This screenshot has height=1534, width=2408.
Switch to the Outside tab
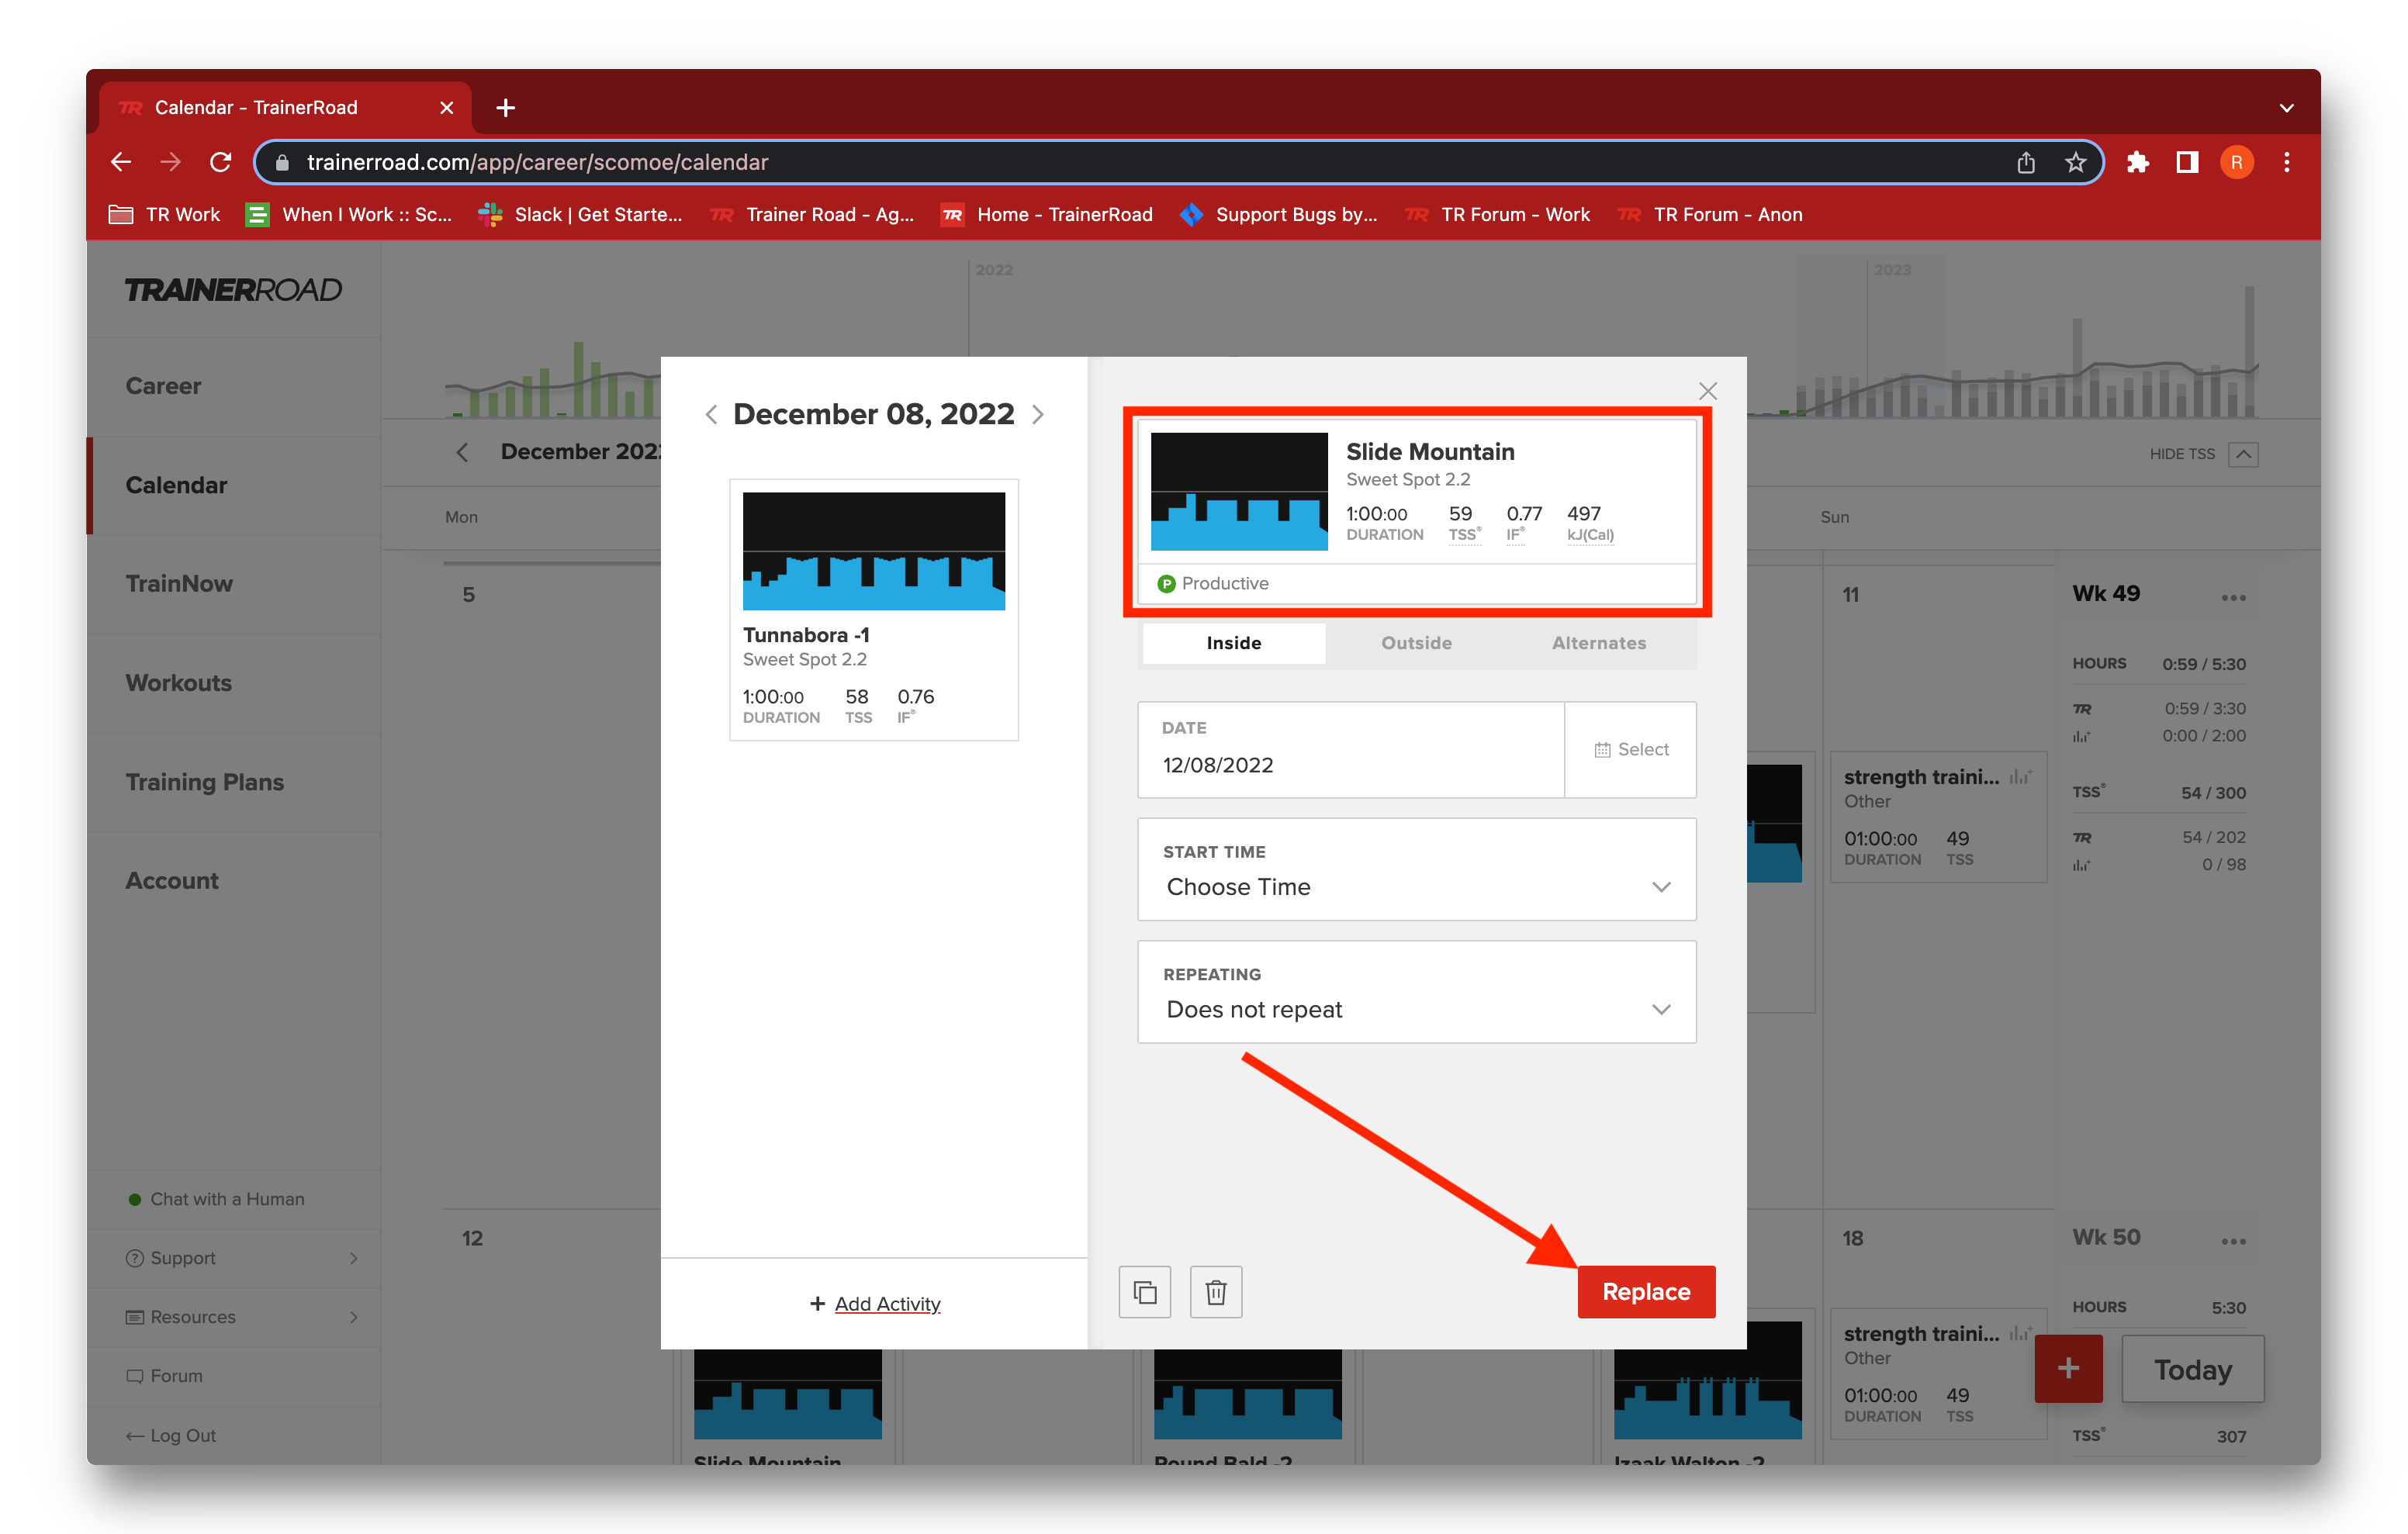(1416, 643)
